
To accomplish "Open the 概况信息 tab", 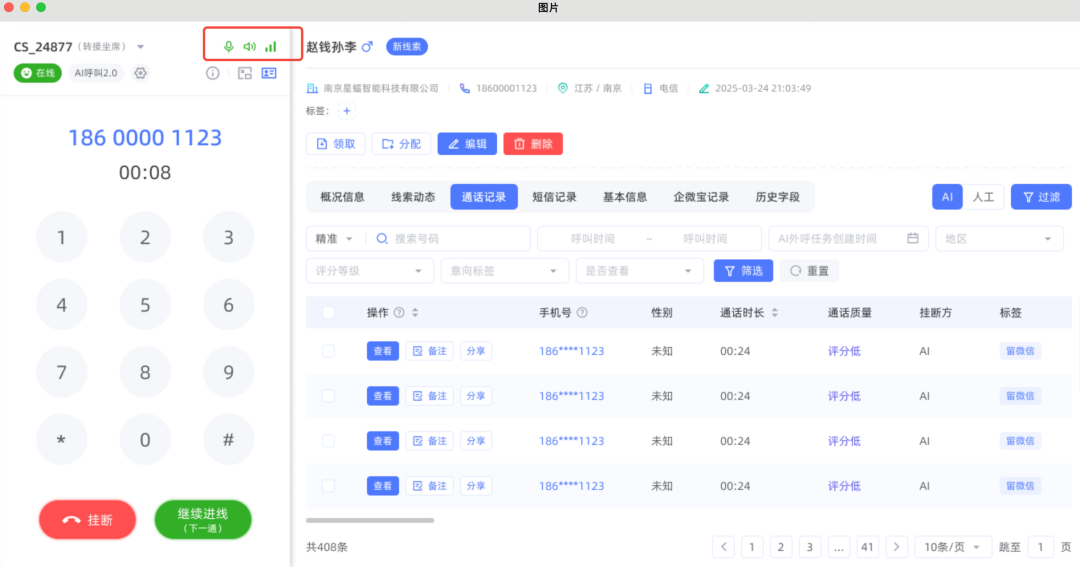I will pyautogui.click(x=342, y=197).
